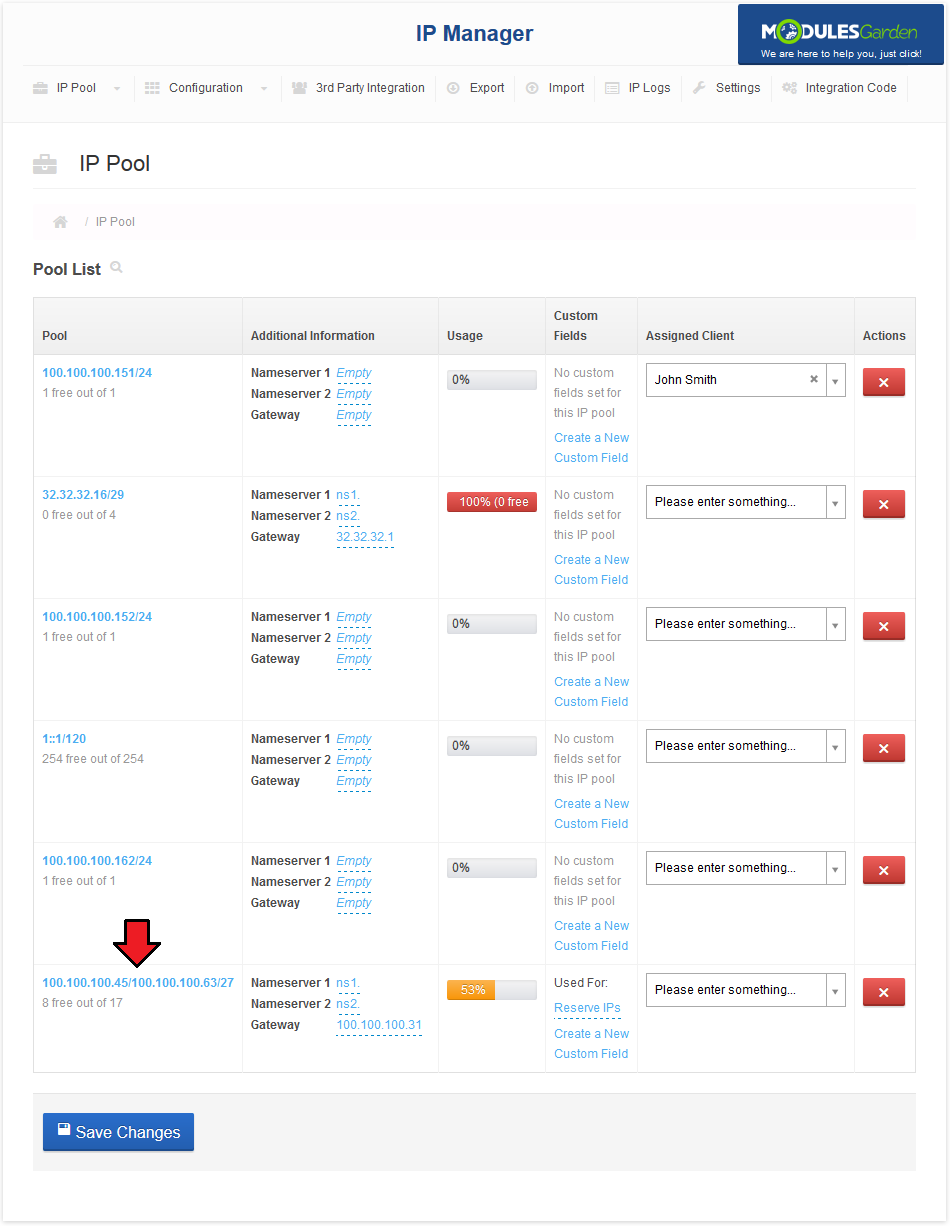Open pool 100.100.100.152/24
Screen dimensions: 950x1226
point(97,617)
